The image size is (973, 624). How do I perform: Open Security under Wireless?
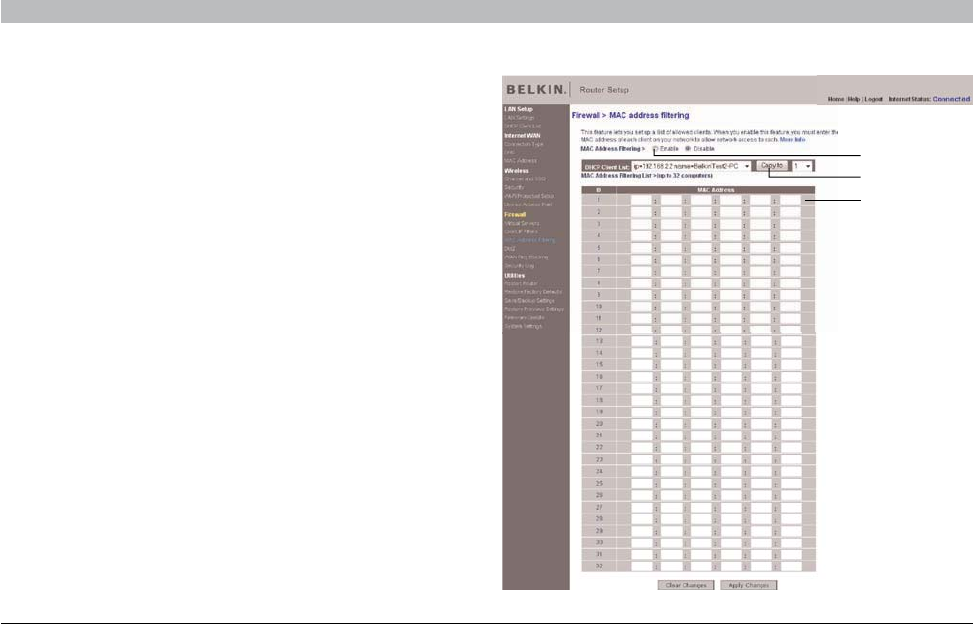tap(514, 187)
